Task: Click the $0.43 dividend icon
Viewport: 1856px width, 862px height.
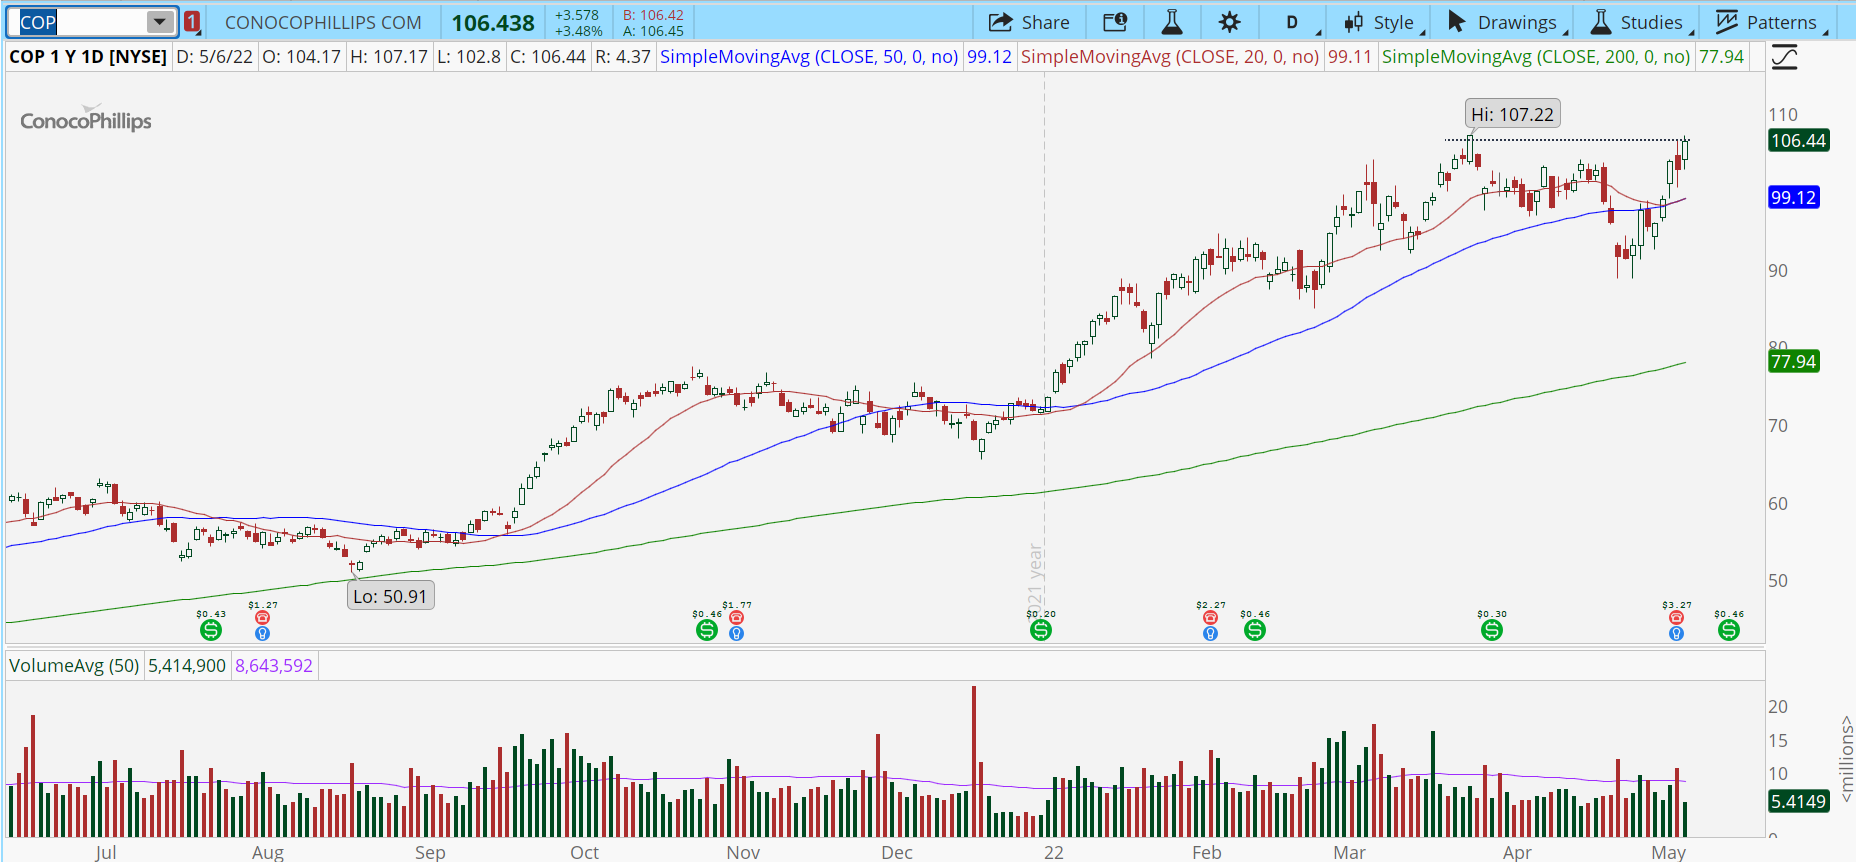Action: pos(210,630)
